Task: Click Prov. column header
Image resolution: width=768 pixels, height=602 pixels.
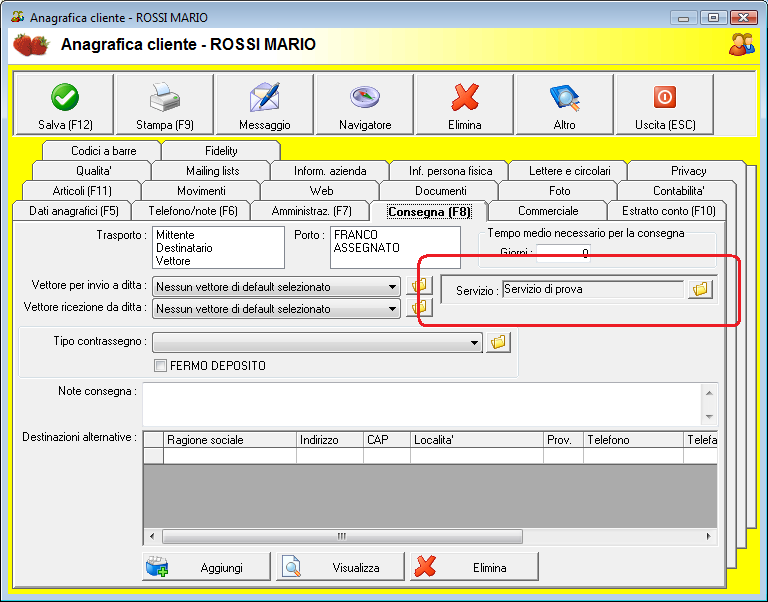Action: 563,440
